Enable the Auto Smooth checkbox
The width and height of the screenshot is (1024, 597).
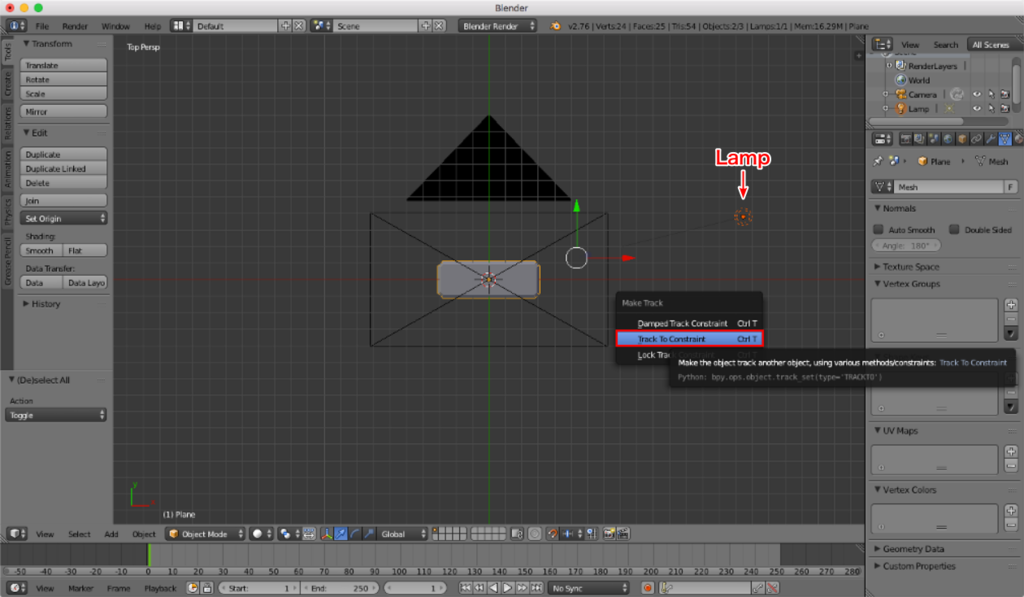tap(879, 229)
